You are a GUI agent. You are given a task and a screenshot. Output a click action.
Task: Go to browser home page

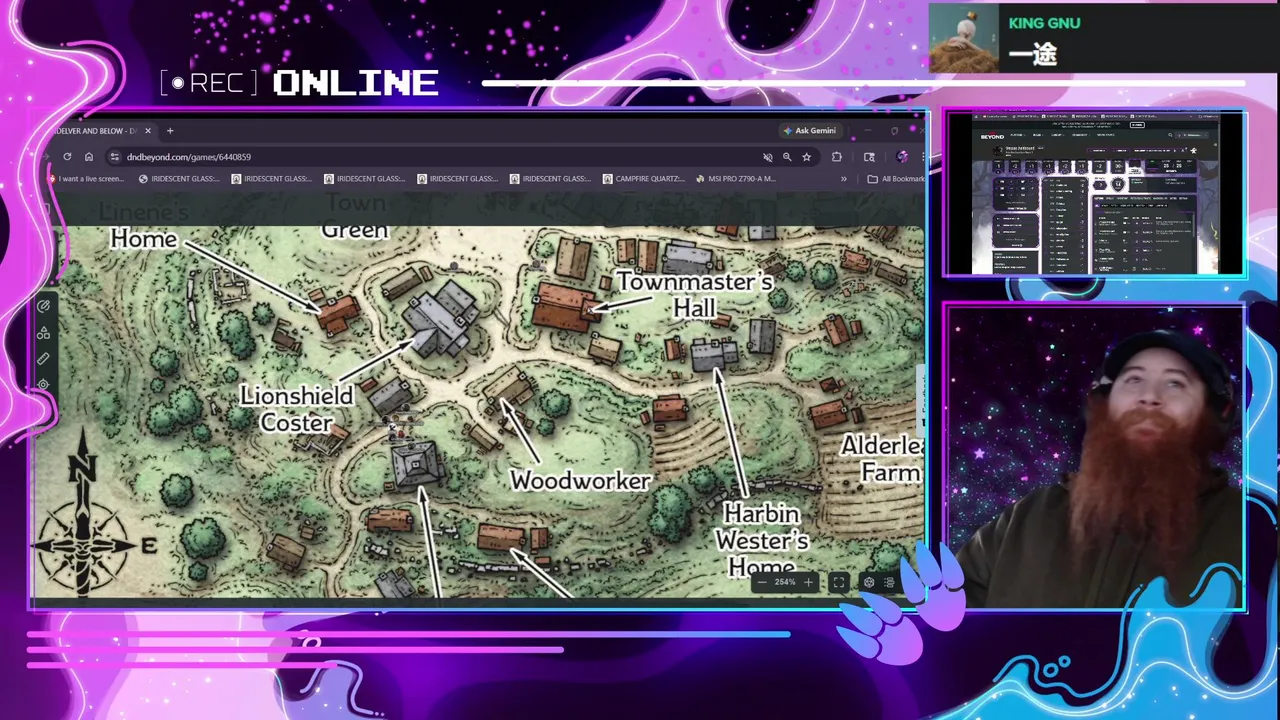point(89,157)
